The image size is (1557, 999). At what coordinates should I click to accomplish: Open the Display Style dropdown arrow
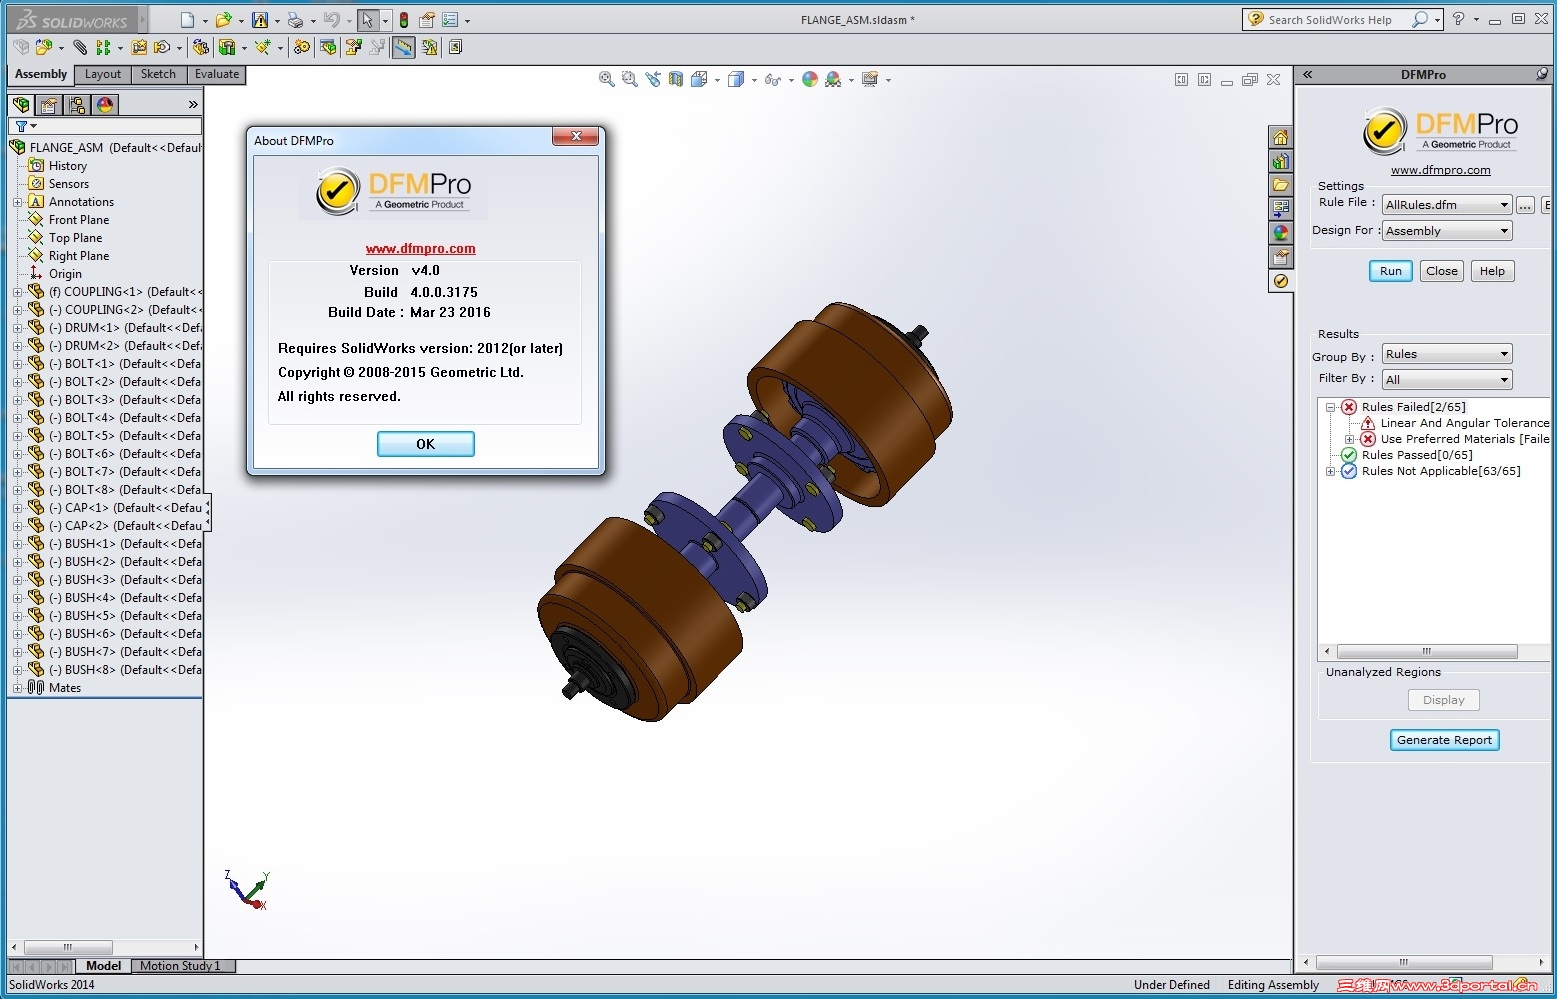click(x=754, y=80)
